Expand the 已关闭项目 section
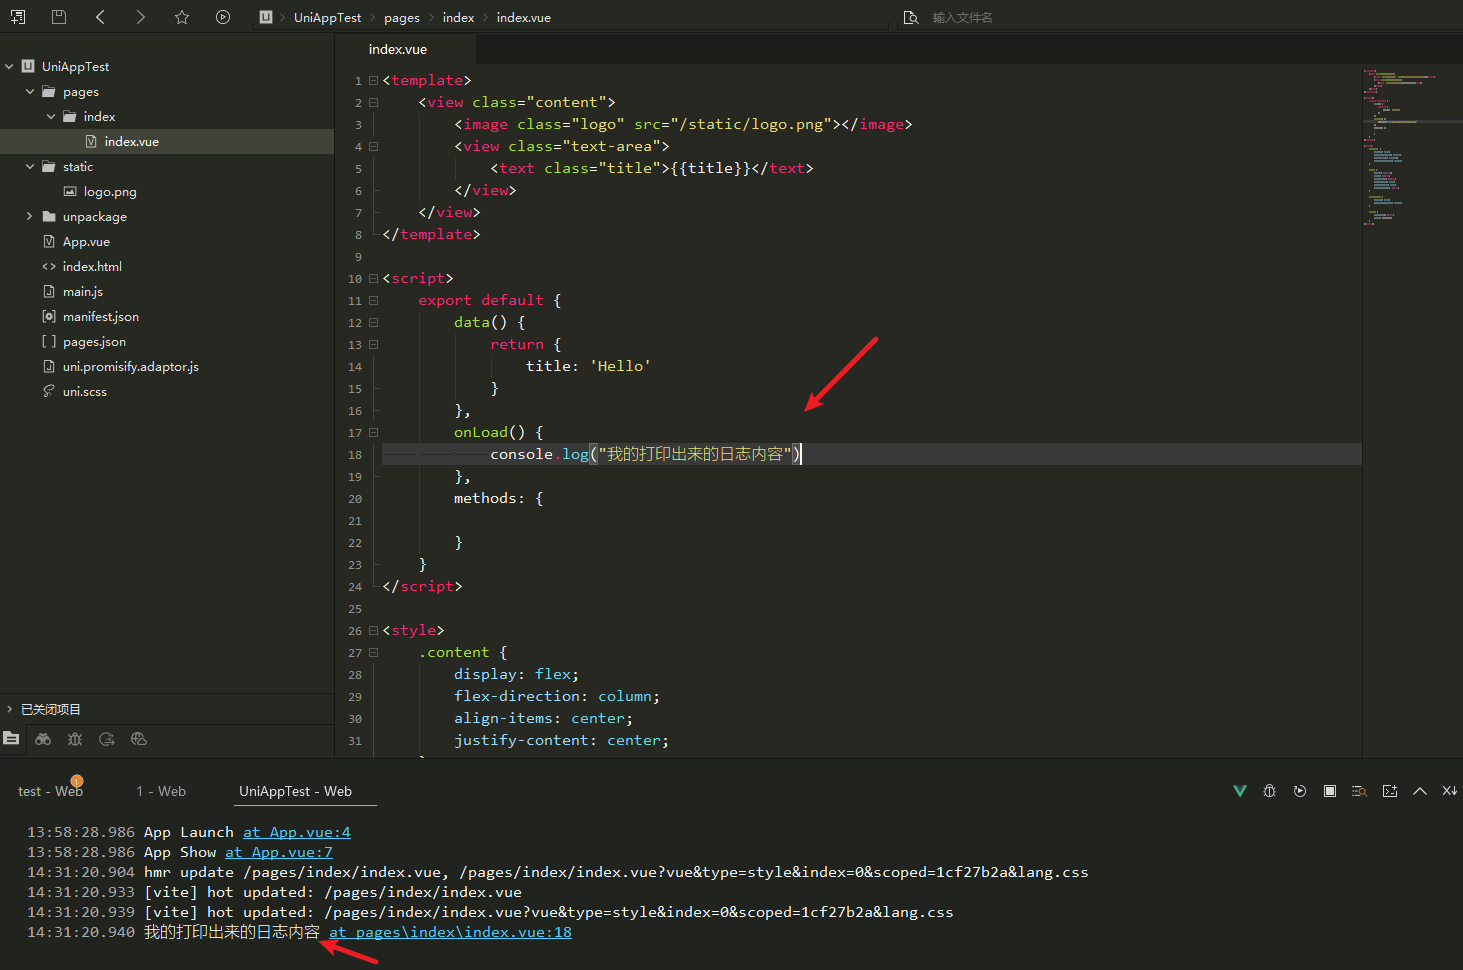 click(x=9, y=709)
